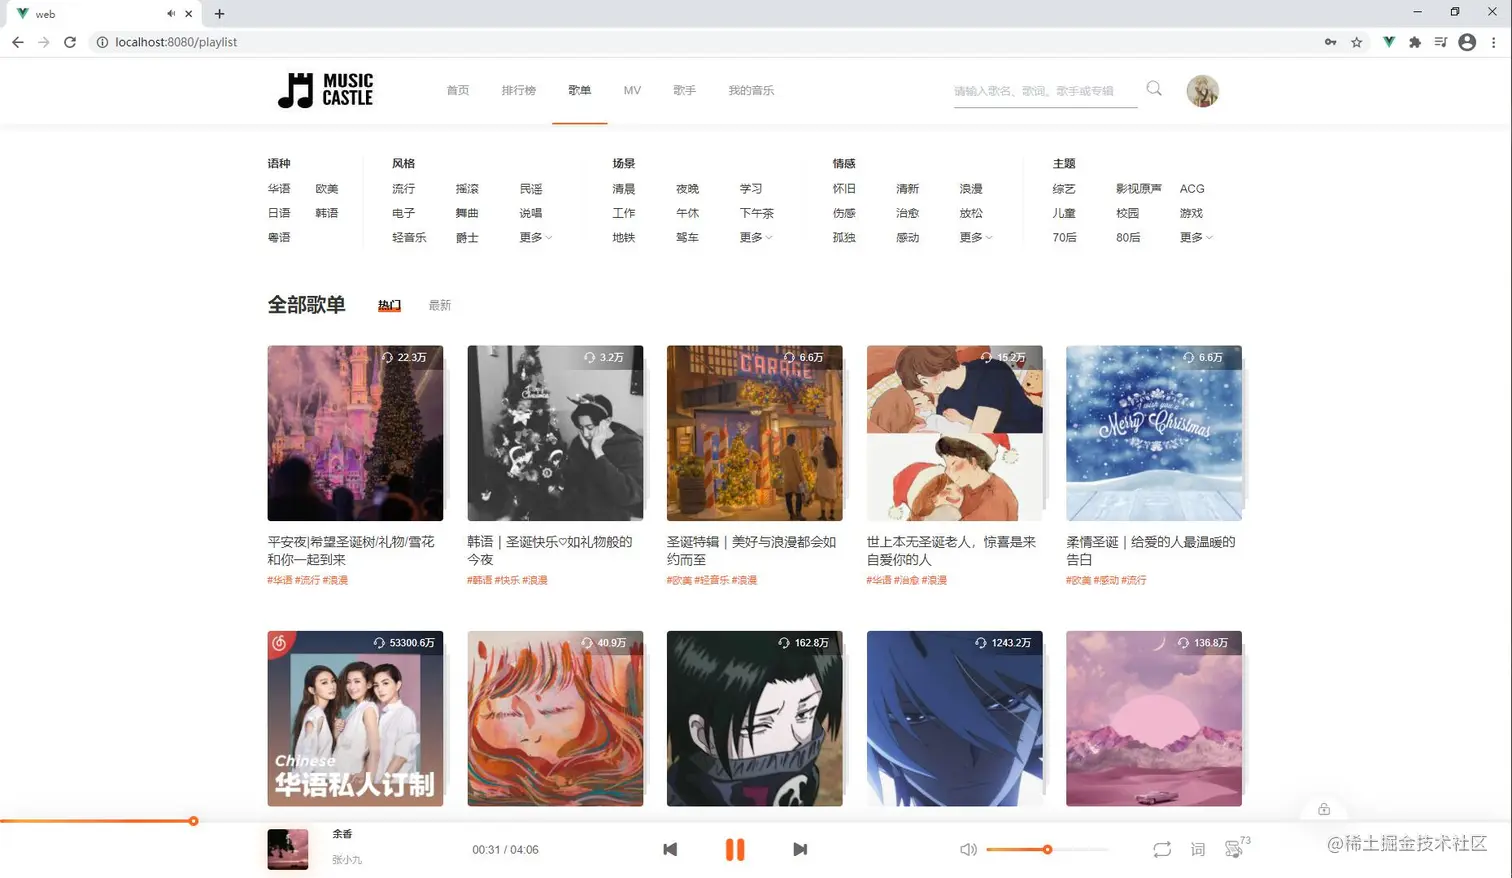
Task: Filter by 爵士 style
Action: pyautogui.click(x=467, y=238)
